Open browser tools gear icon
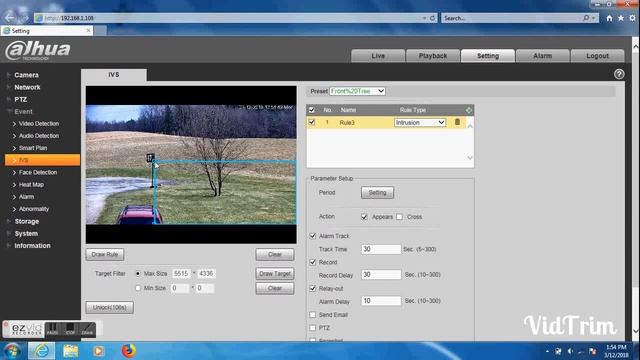Viewport: 640px width, 360px height. pos(632,18)
